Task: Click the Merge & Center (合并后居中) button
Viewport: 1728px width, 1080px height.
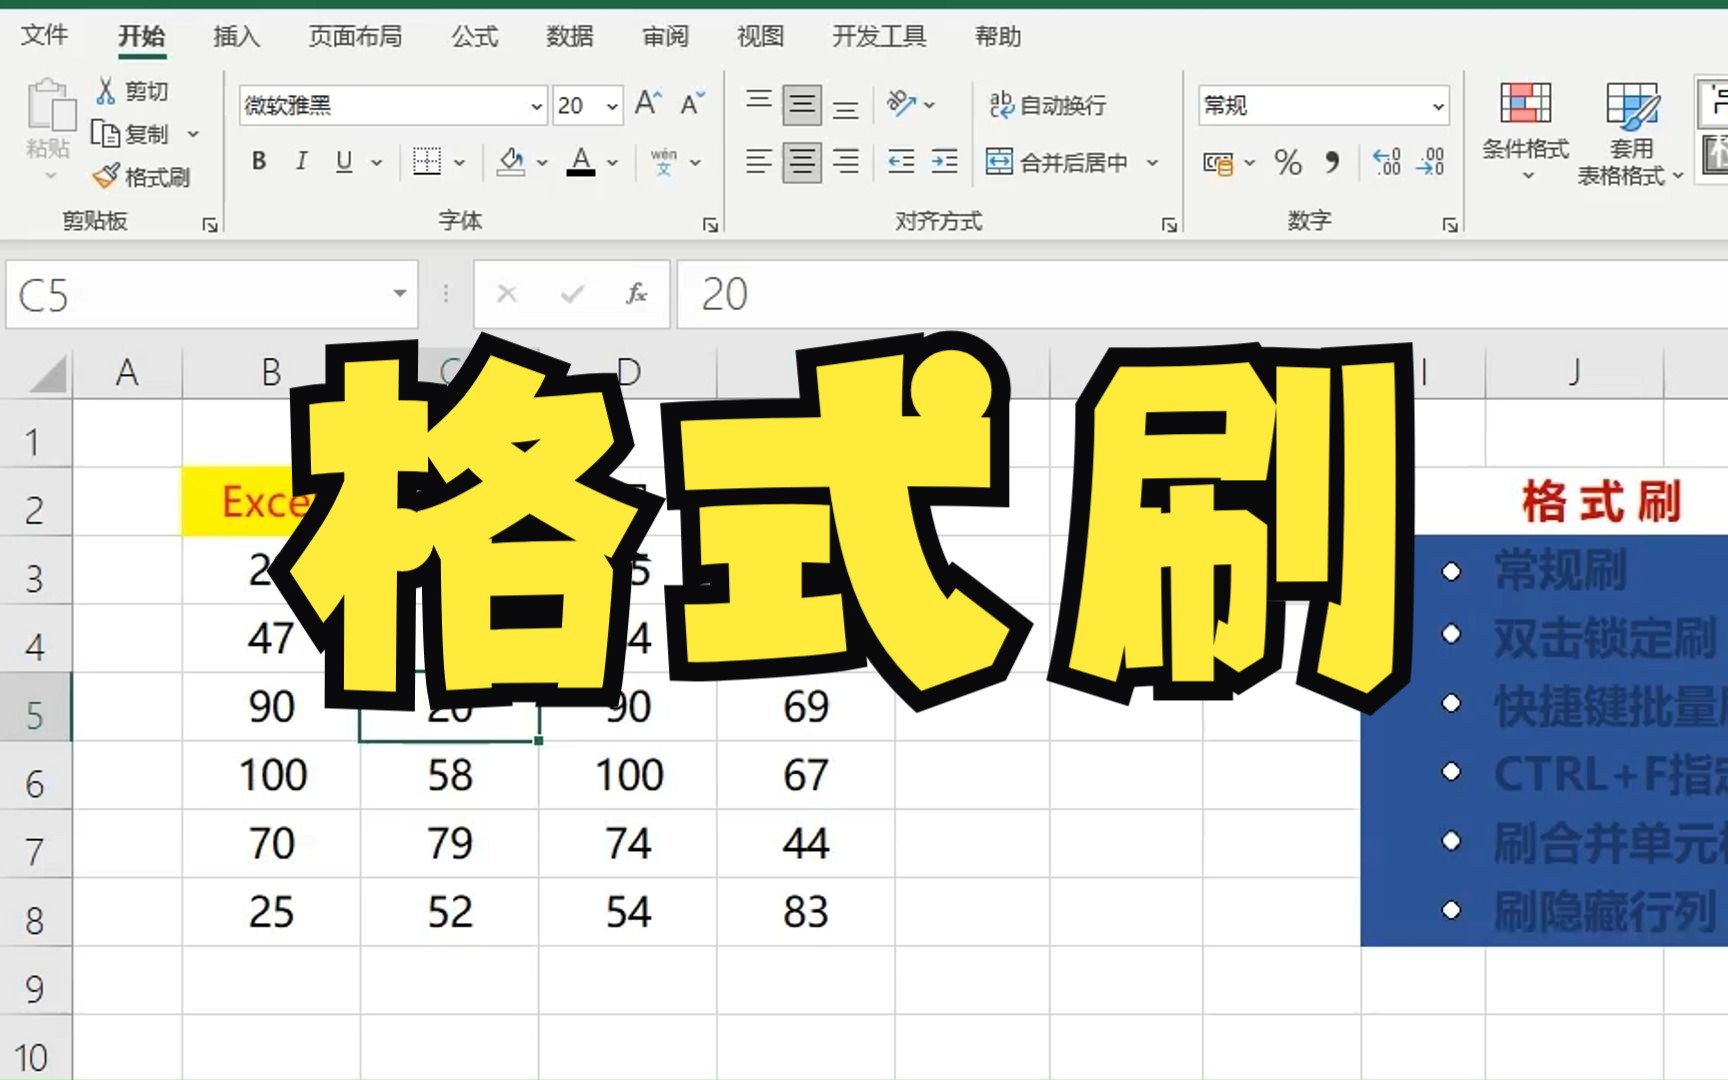Action: pos(1058,162)
